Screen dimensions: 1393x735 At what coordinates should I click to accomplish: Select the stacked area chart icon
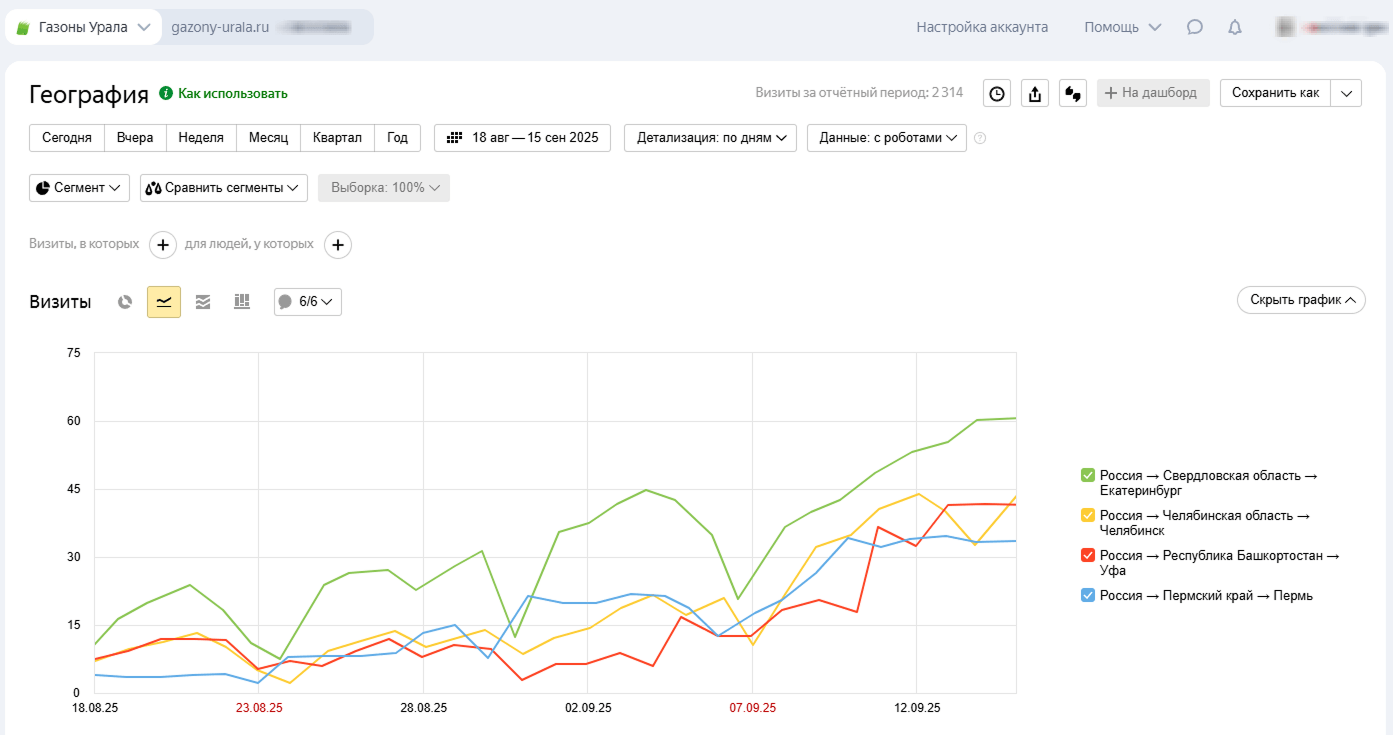[203, 301]
